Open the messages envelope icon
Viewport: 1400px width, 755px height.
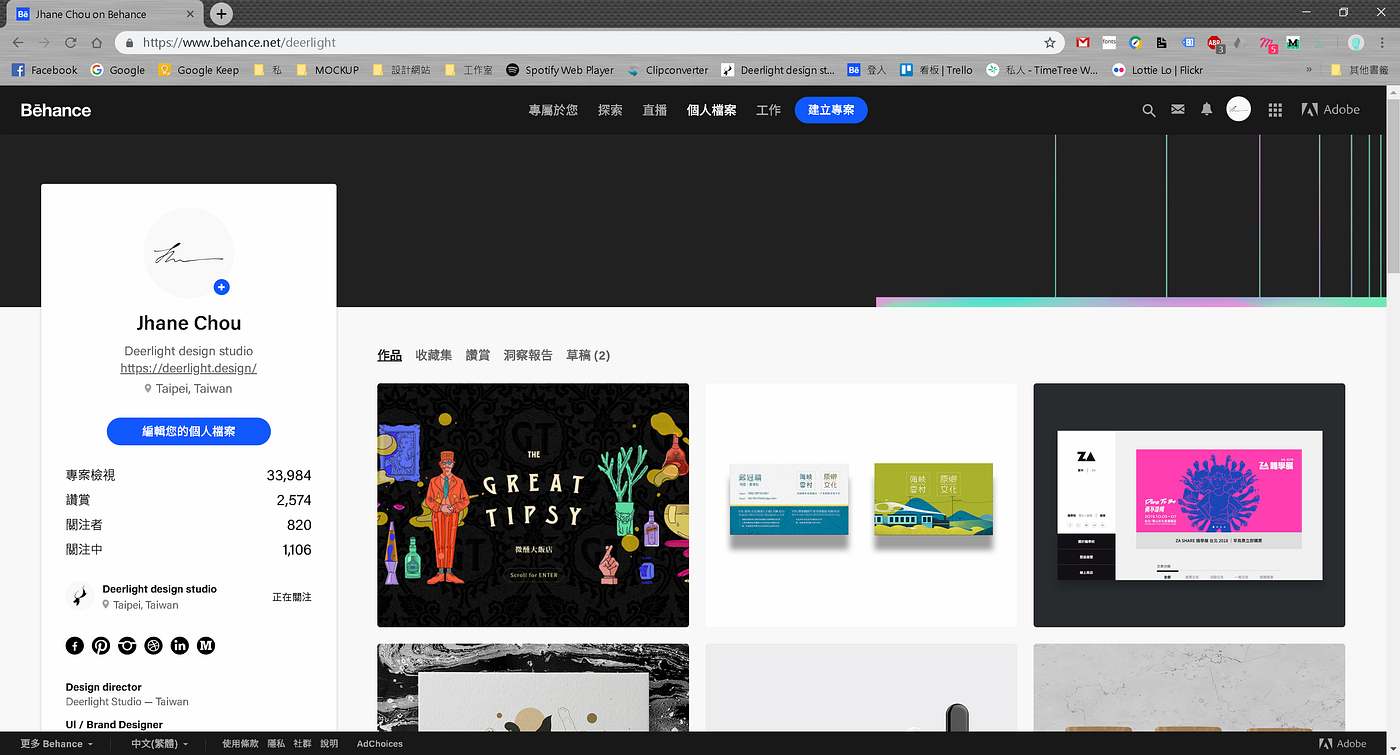click(x=1177, y=110)
